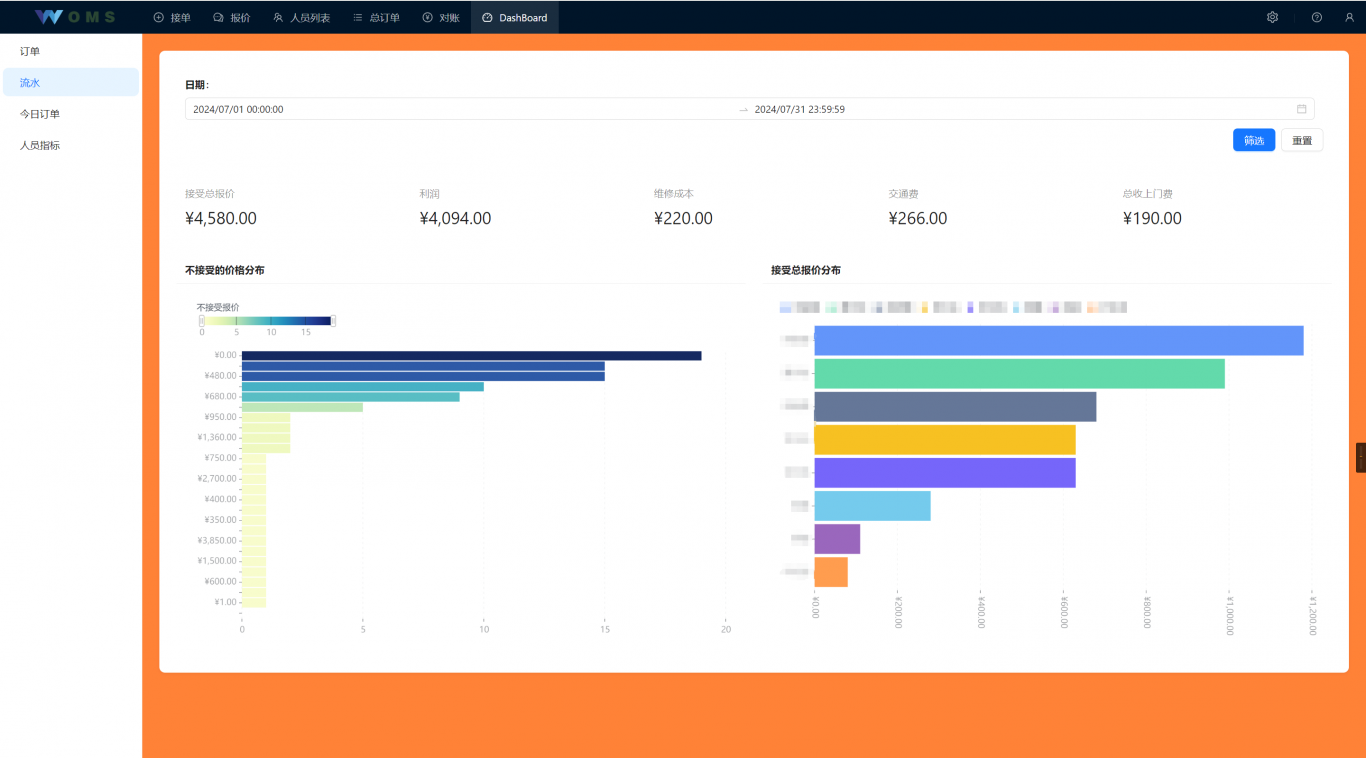Click the indigo bar in 接受总报价分布

pos(945,473)
